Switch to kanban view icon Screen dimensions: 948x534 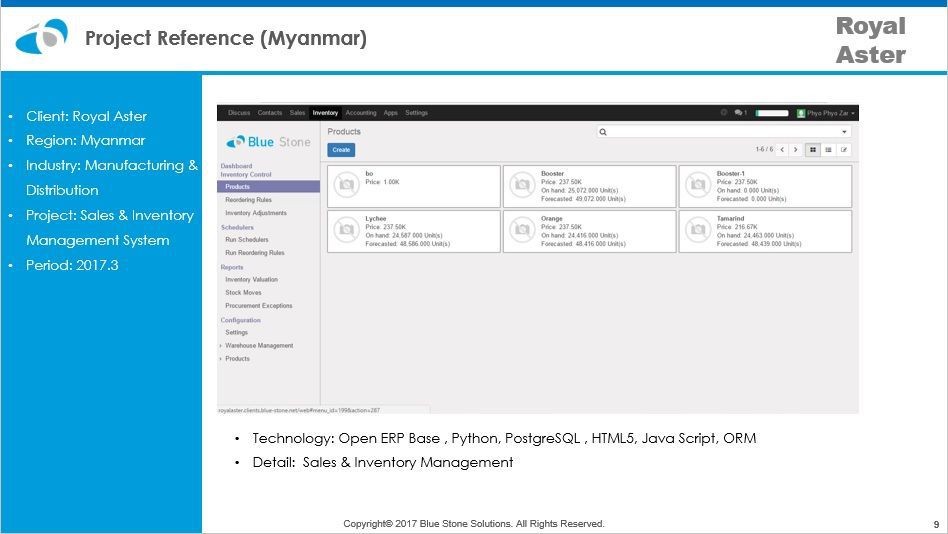pos(813,150)
